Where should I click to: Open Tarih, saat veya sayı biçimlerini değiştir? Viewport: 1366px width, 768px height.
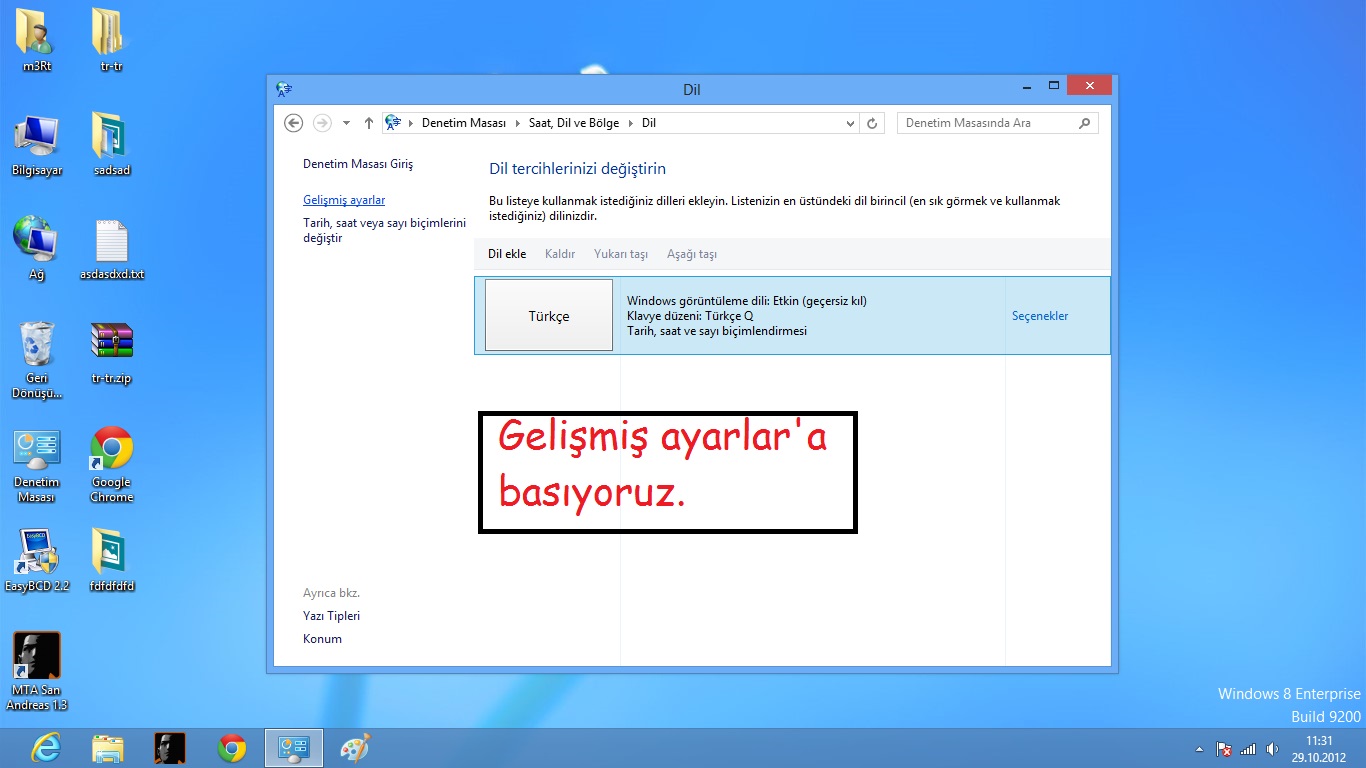[384, 231]
